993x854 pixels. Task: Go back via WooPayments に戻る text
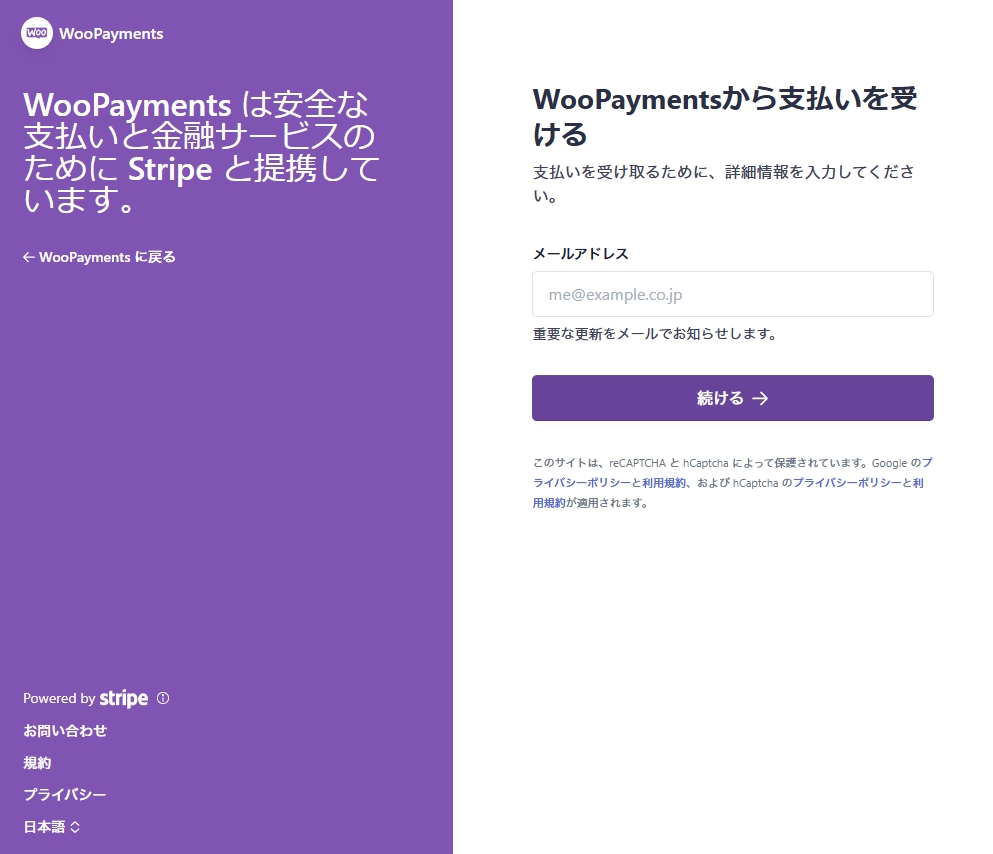pos(107,257)
